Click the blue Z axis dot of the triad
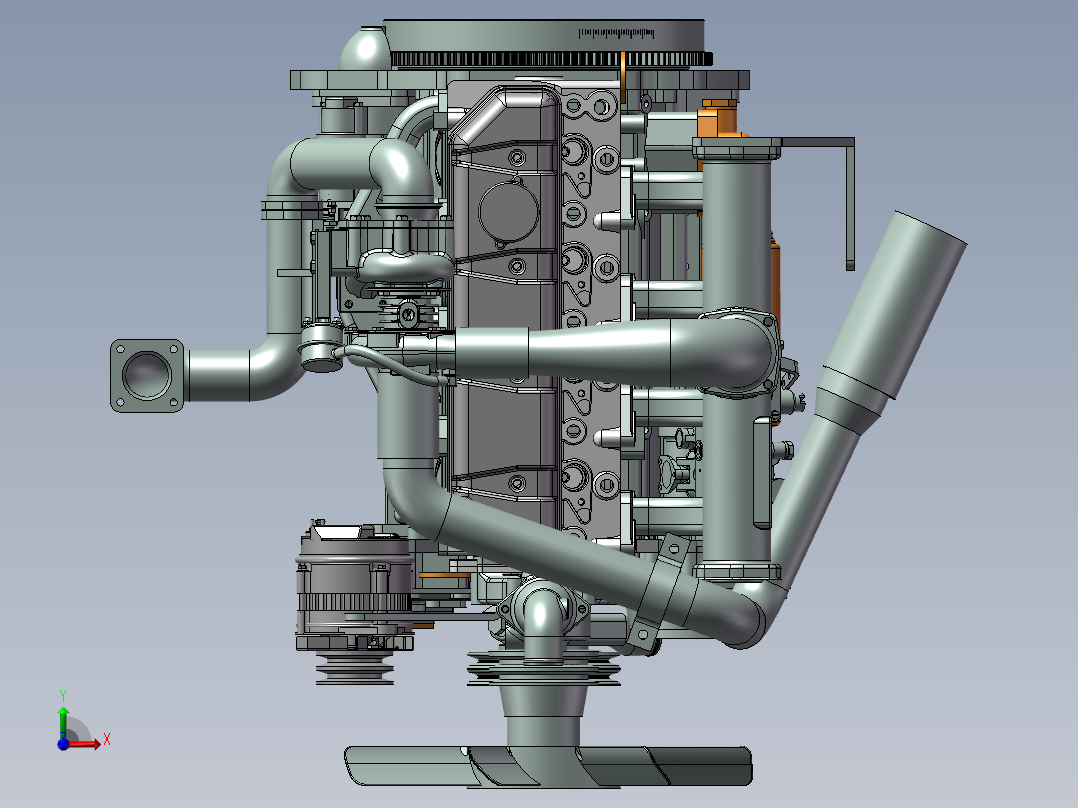1078x808 pixels. (x=63, y=744)
